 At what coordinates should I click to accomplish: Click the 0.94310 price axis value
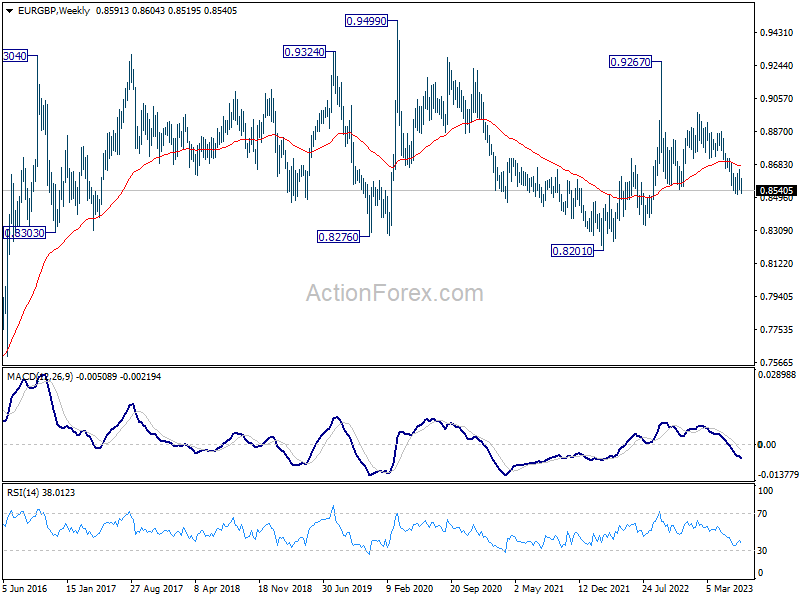[x=777, y=33]
